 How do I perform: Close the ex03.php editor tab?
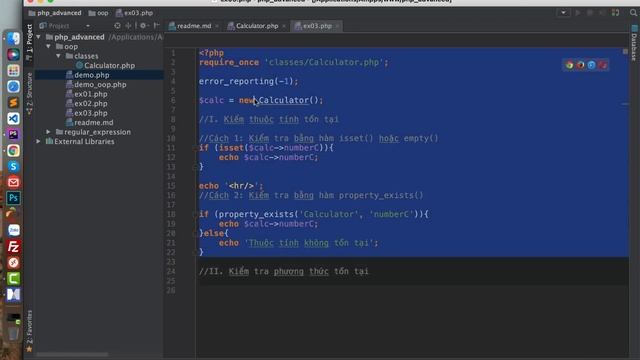[x=337, y=26]
